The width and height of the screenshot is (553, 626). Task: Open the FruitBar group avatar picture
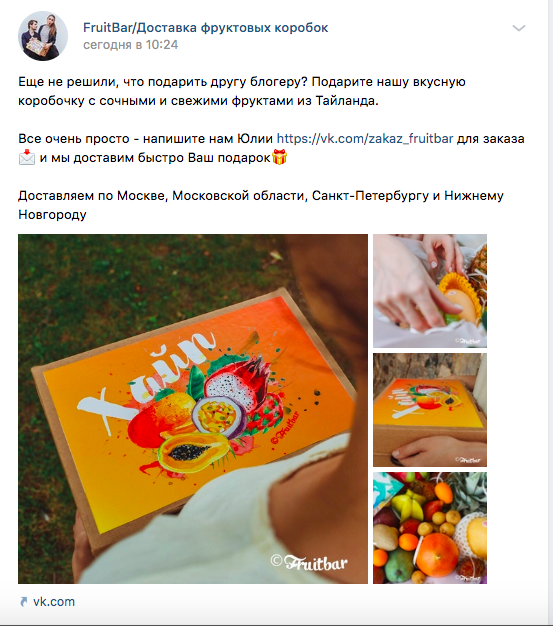tap(43, 36)
